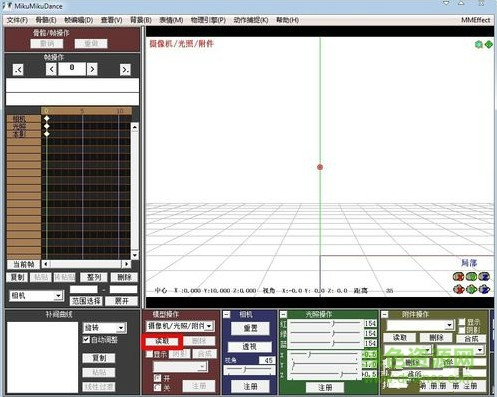Step back one frame with < arrow
The image size is (497, 397).
coord(51,69)
